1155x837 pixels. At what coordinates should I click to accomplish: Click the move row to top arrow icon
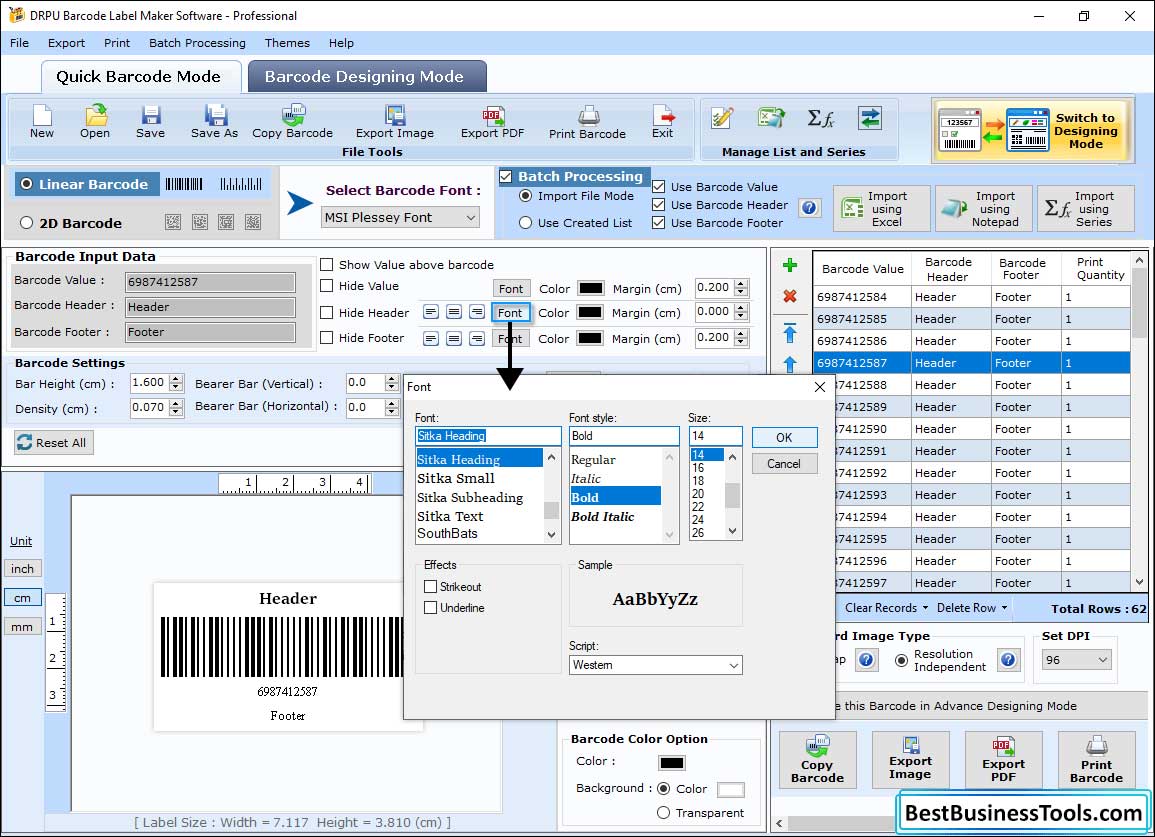click(790, 333)
